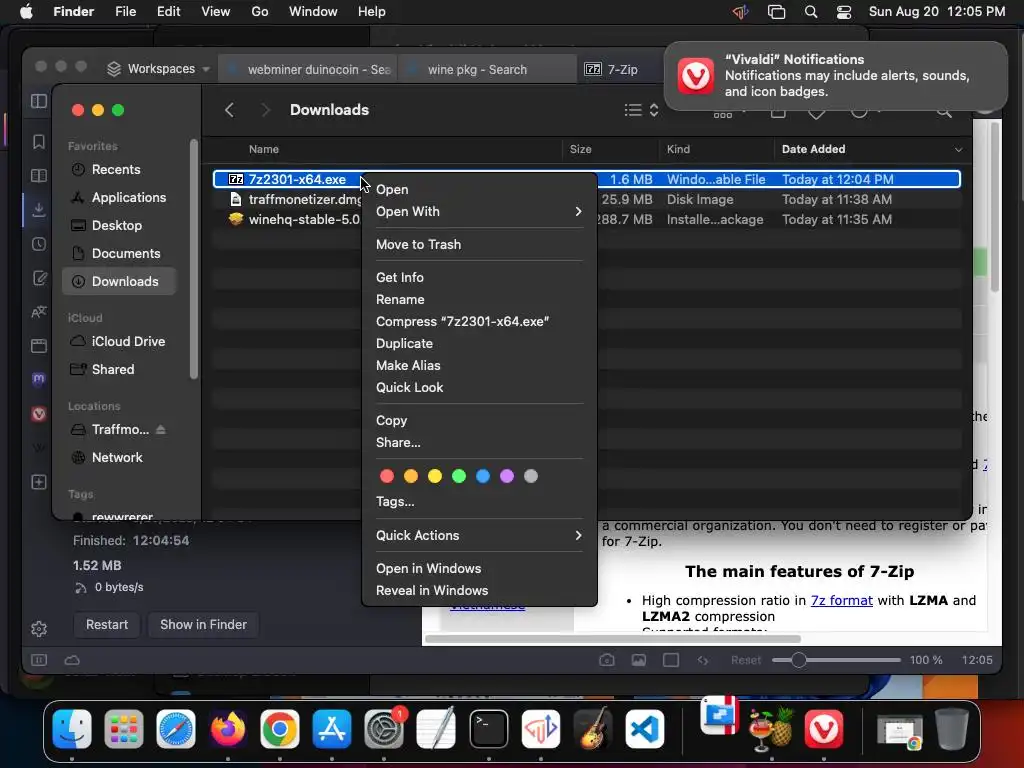Sort Finder list by the Size column
This screenshot has height=768, width=1024.
(610, 150)
